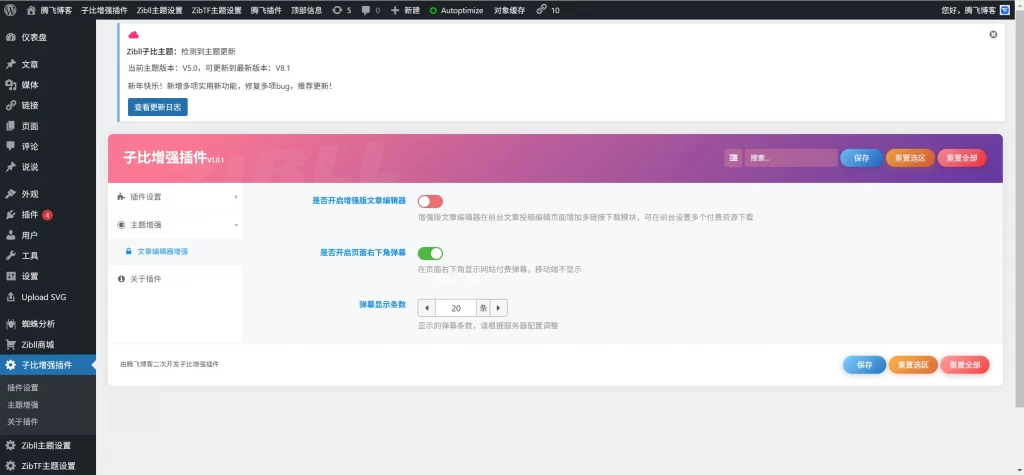1024x475 pixels.
Task: Click the 弹幕显示条数 number field
Action: pyautogui.click(x=456, y=308)
